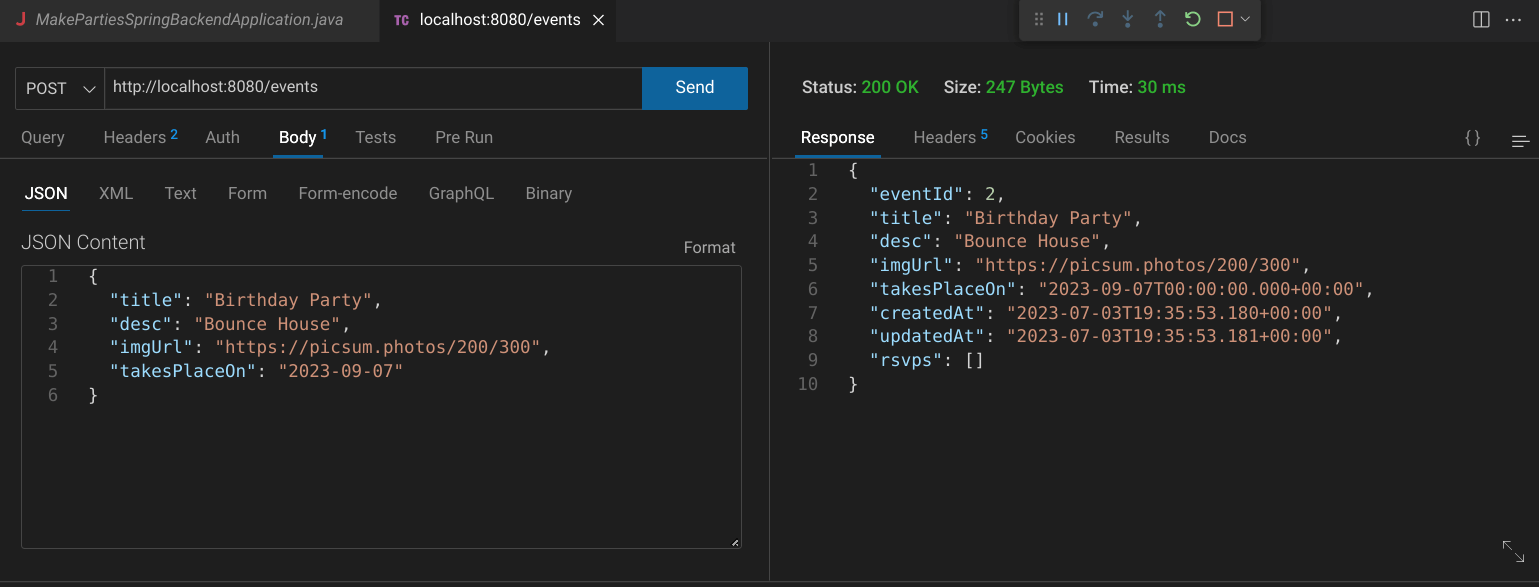Choose Form body type
The image size is (1539, 587).
pyautogui.click(x=247, y=193)
